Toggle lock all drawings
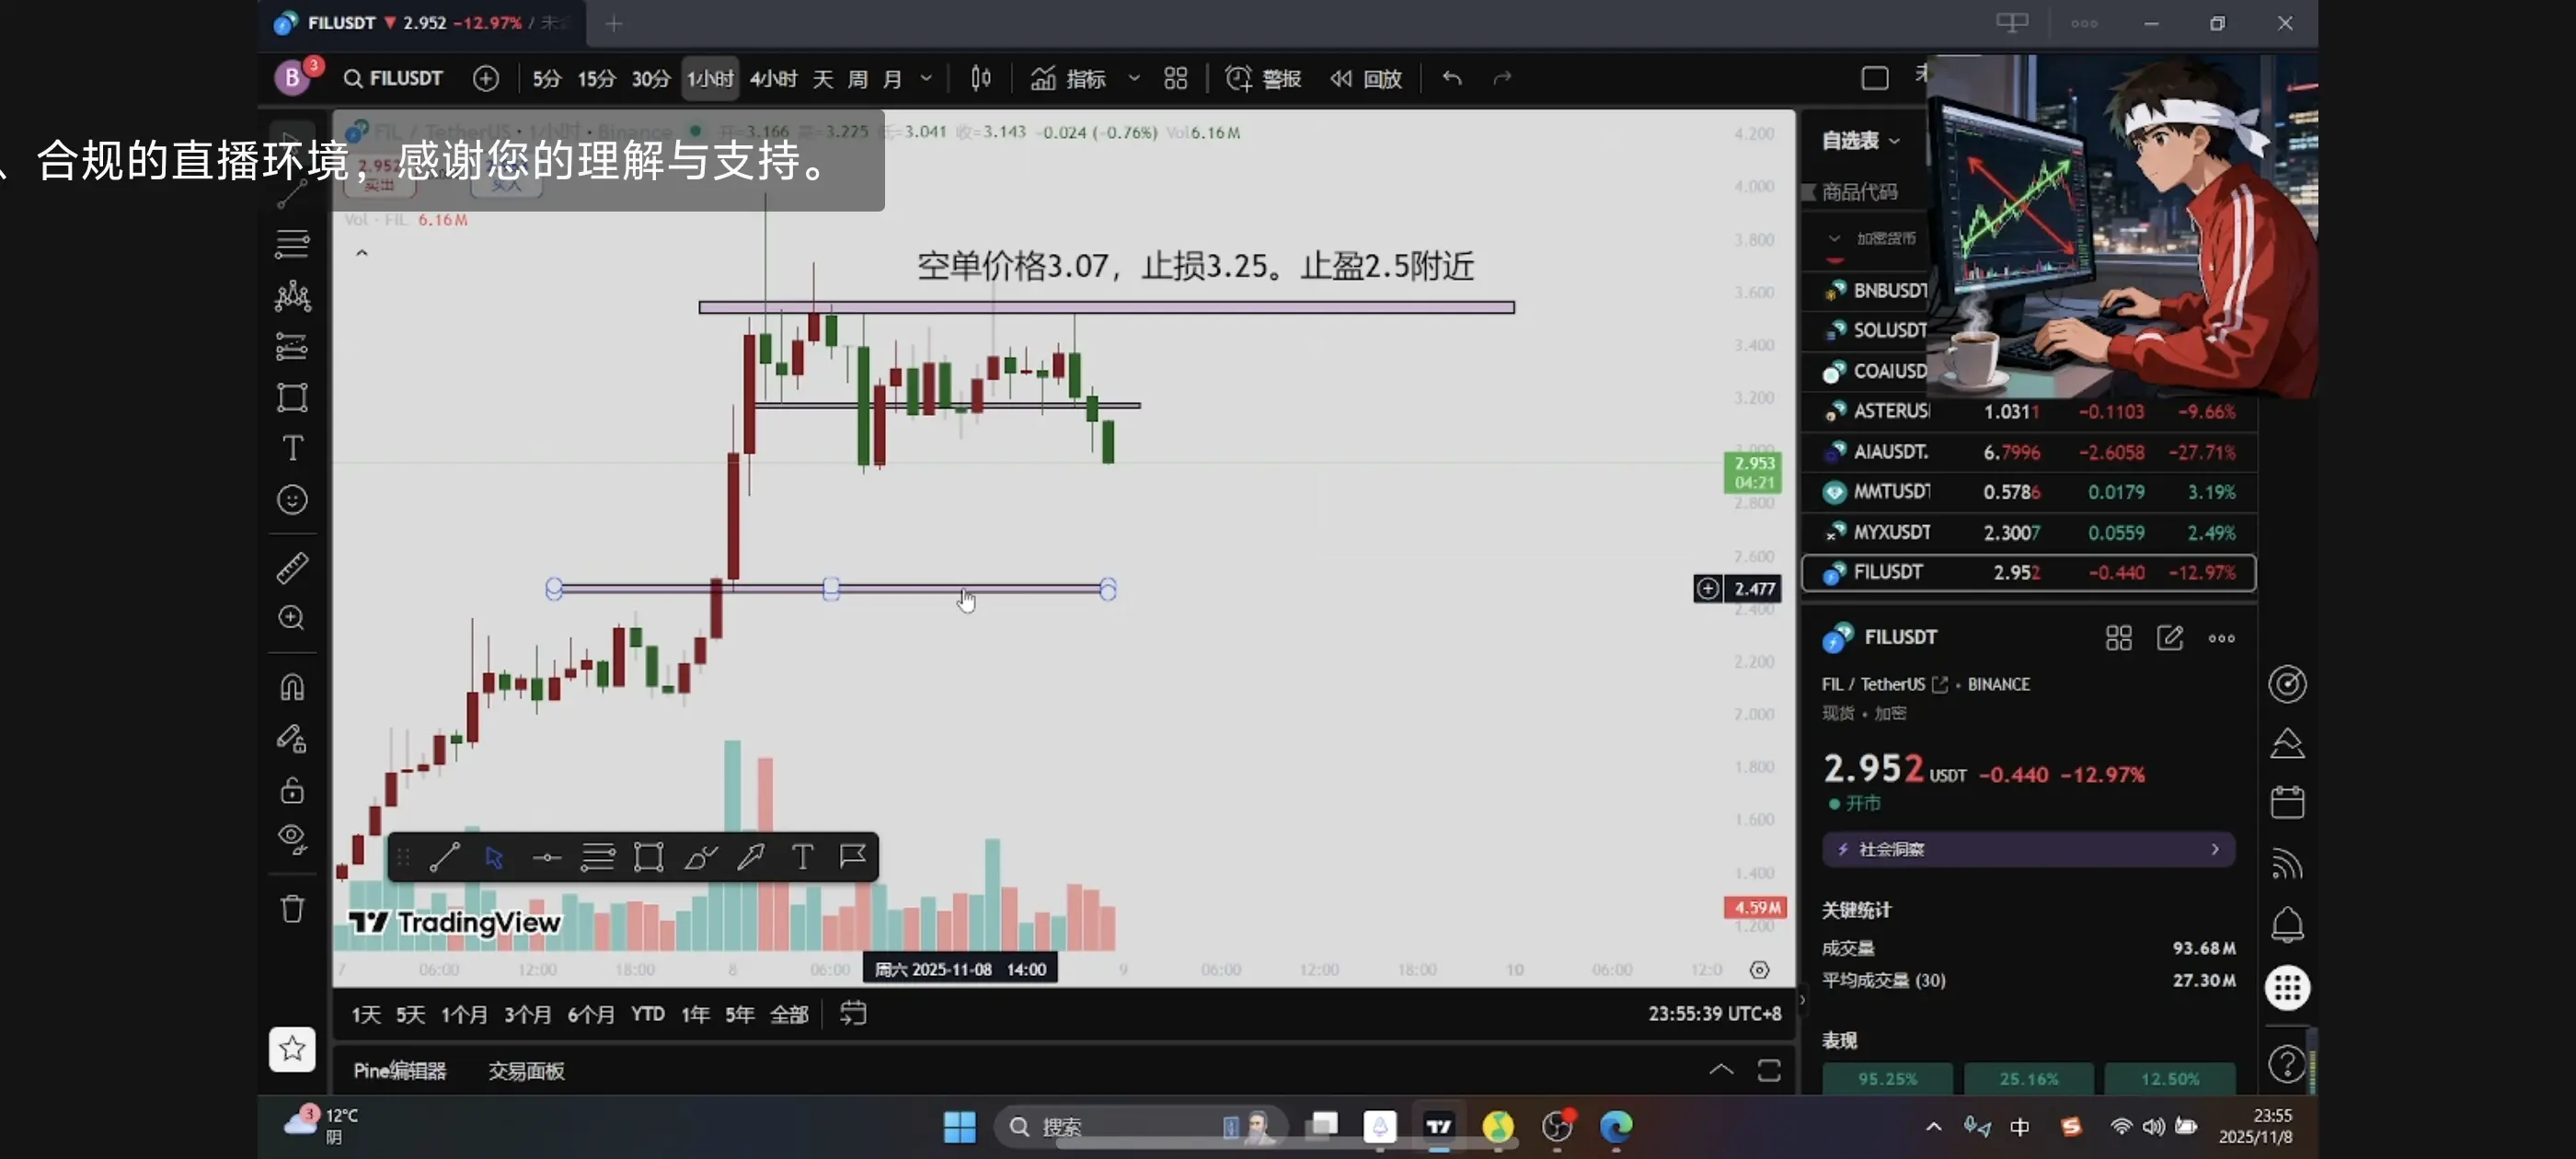2576x1159 pixels. pos(292,790)
